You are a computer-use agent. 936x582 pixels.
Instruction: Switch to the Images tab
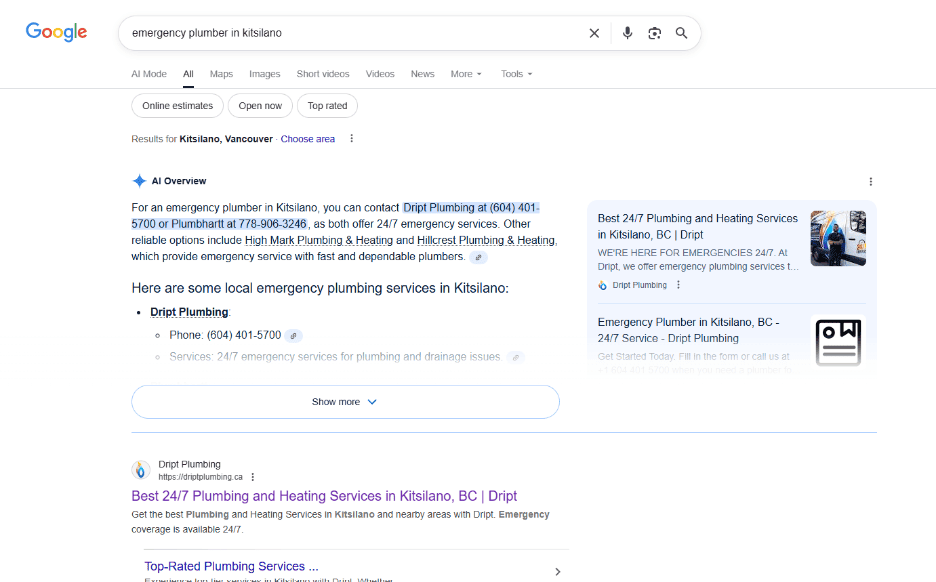[x=264, y=73]
